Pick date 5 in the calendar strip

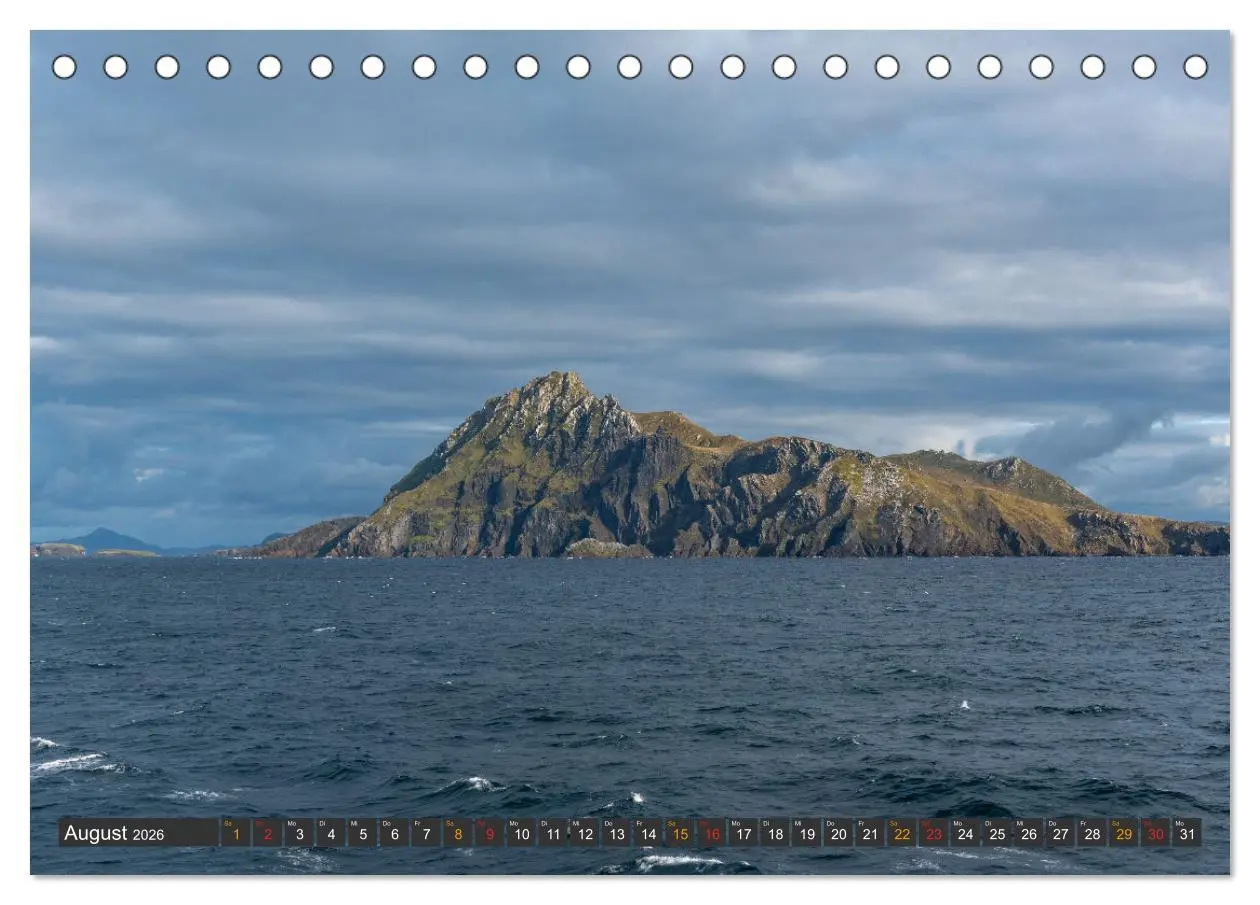click(x=363, y=832)
